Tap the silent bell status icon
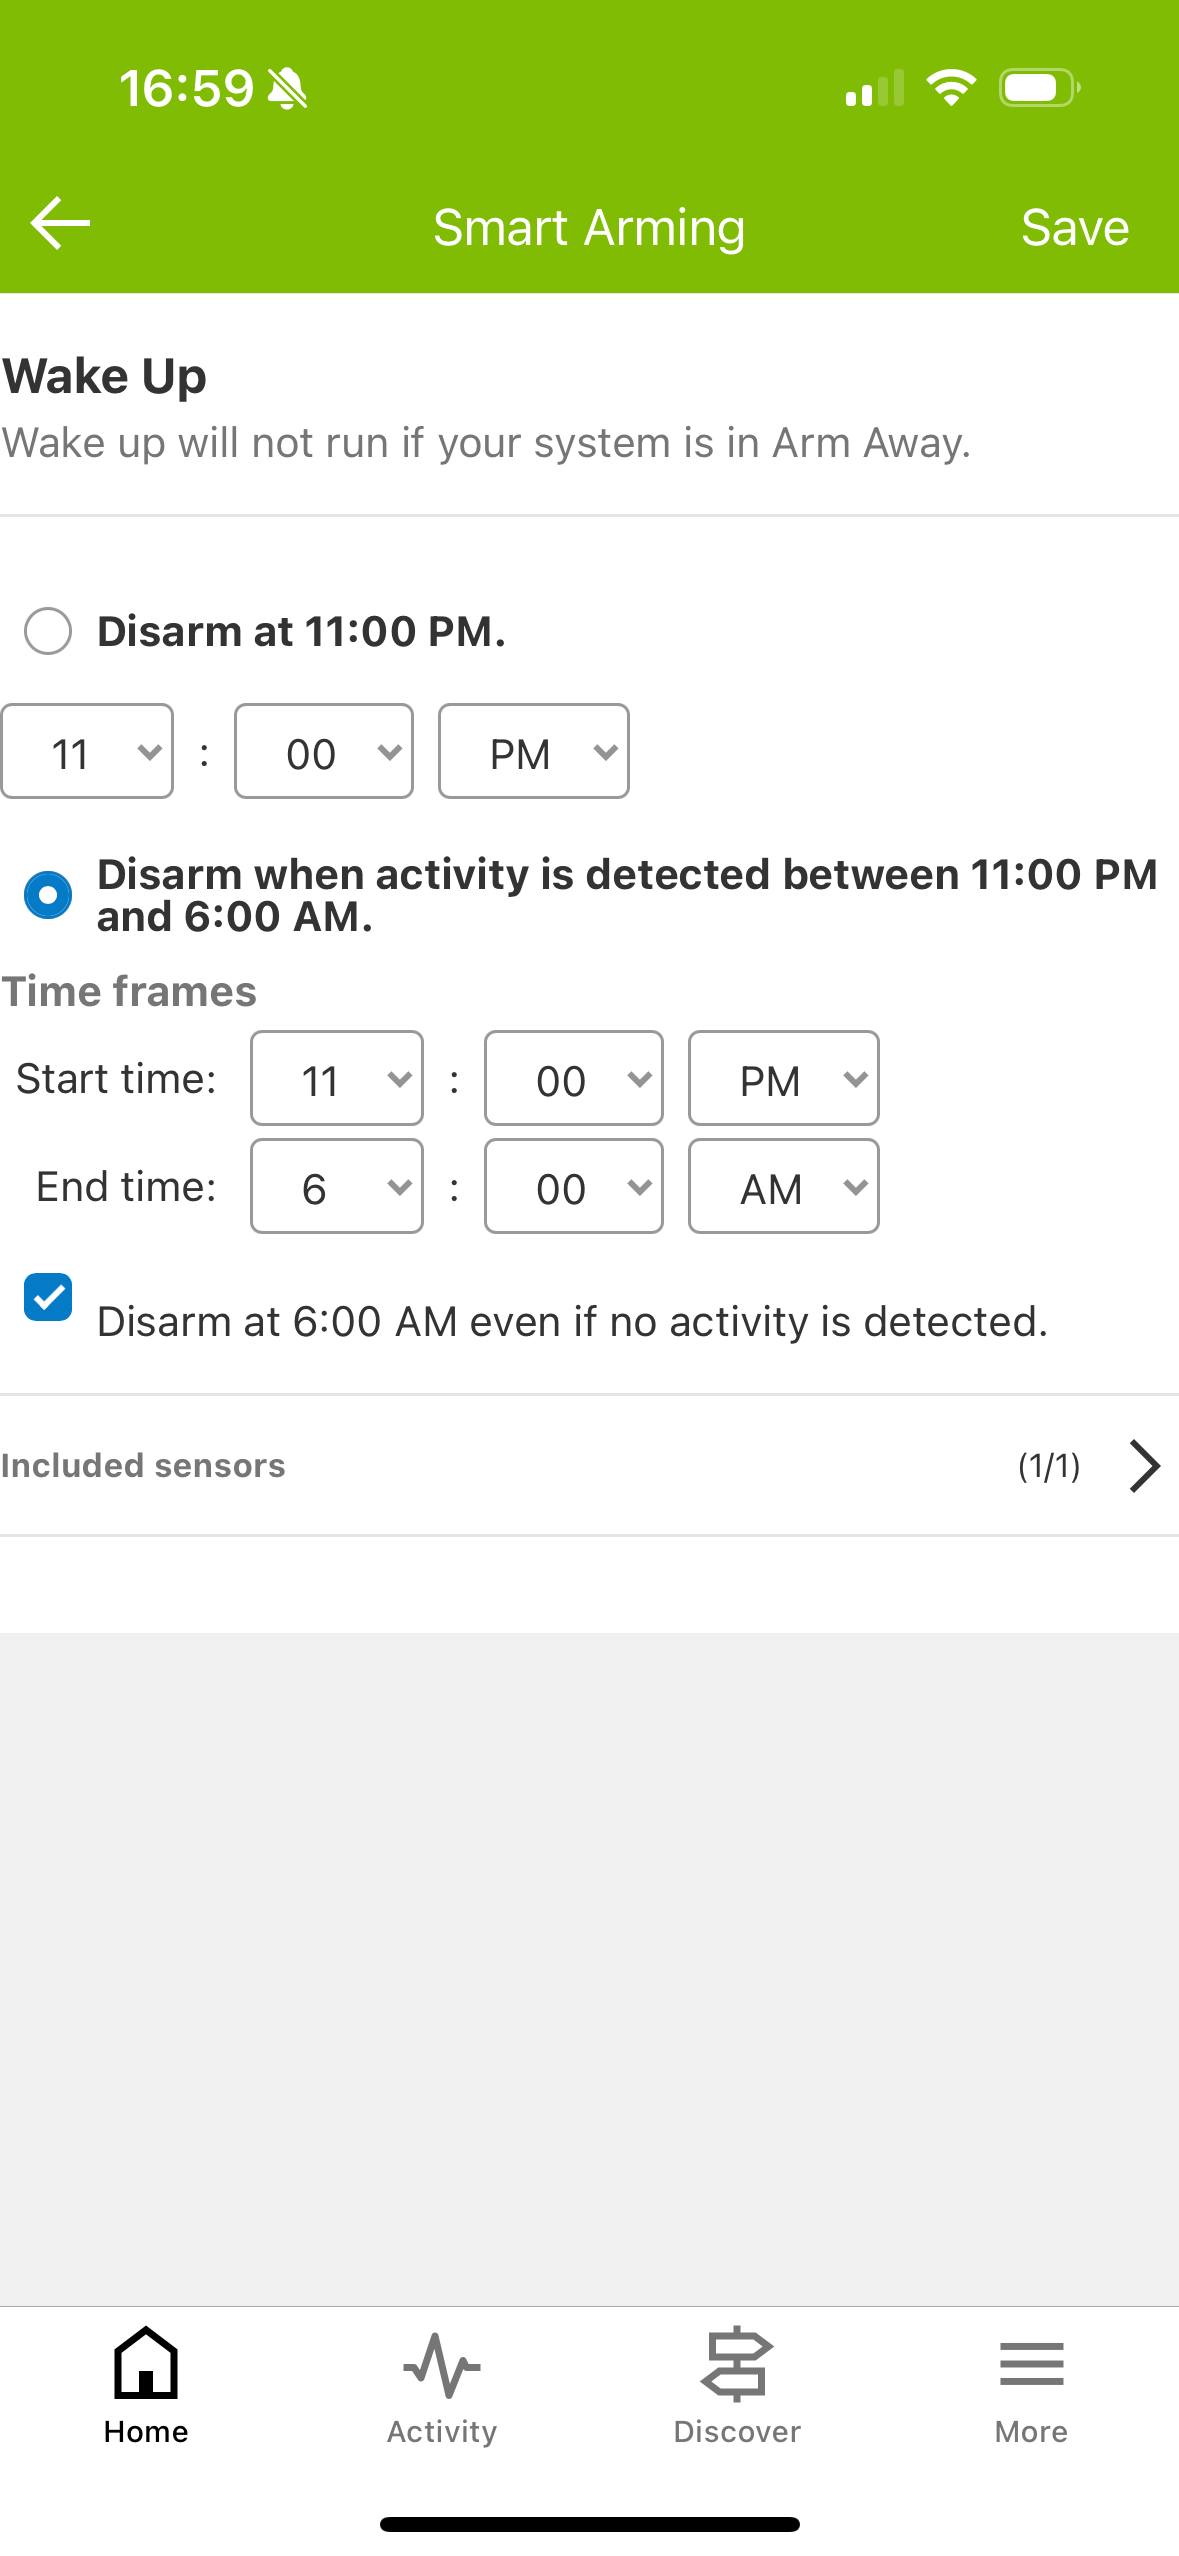Viewport: 1179px width, 2556px height. [x=288, y=89]
